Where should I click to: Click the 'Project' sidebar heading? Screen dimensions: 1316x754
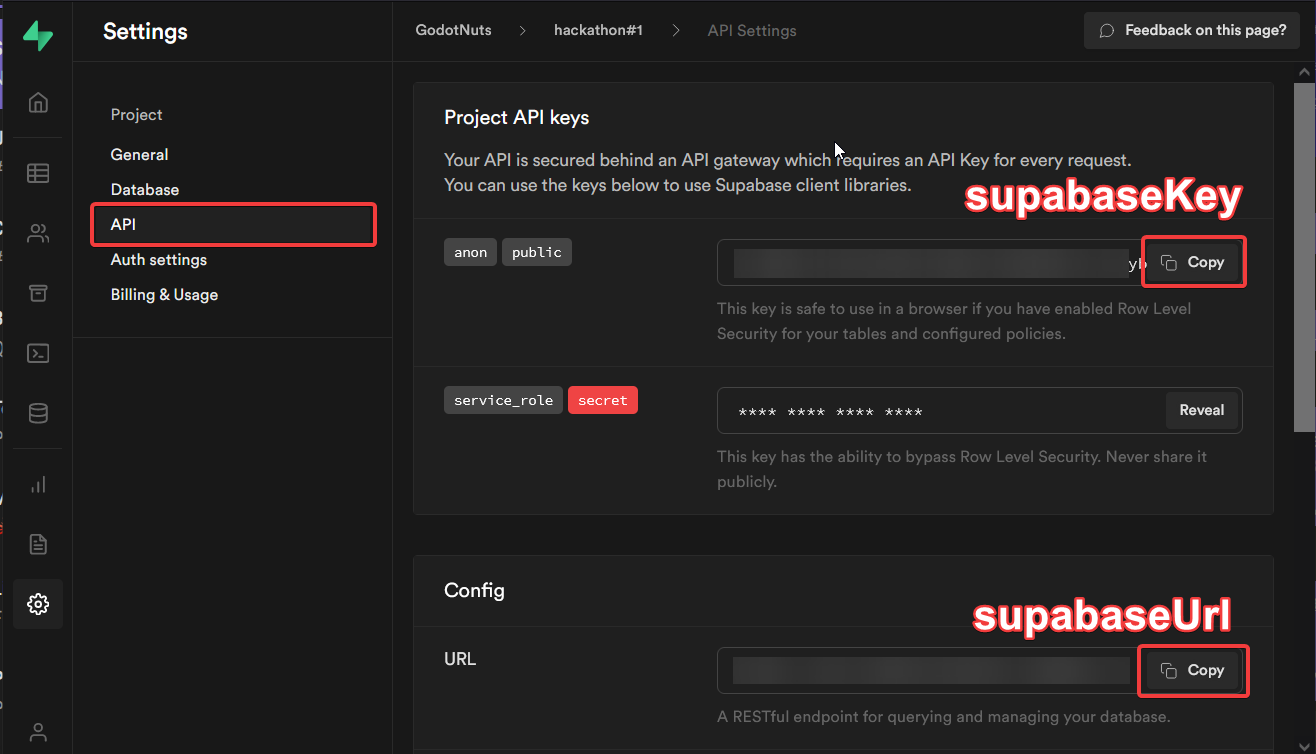point(136,115)
